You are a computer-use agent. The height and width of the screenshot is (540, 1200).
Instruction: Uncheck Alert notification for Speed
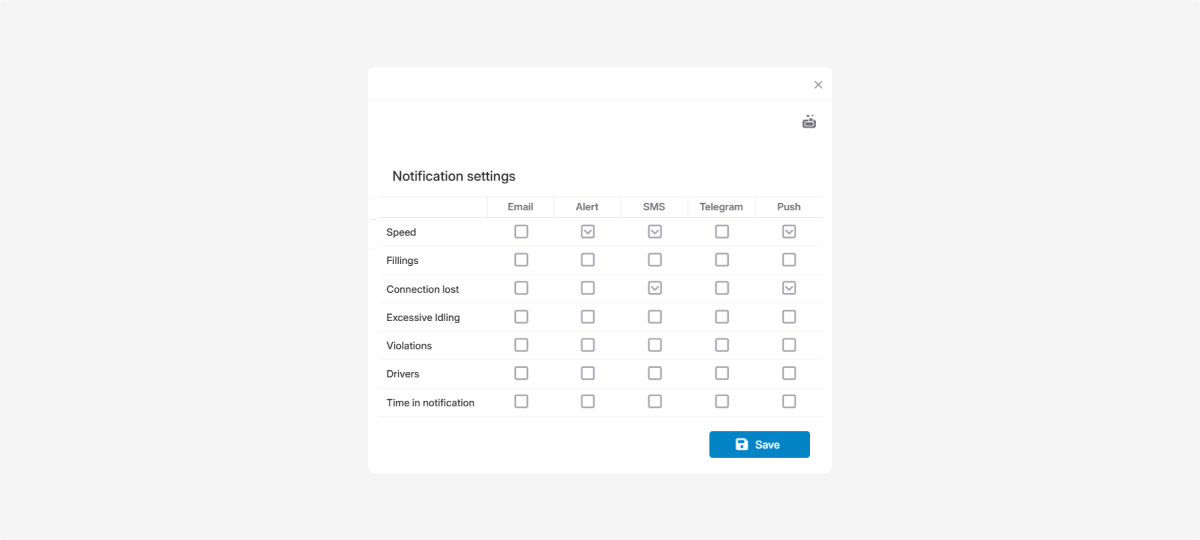pos(588,232)
